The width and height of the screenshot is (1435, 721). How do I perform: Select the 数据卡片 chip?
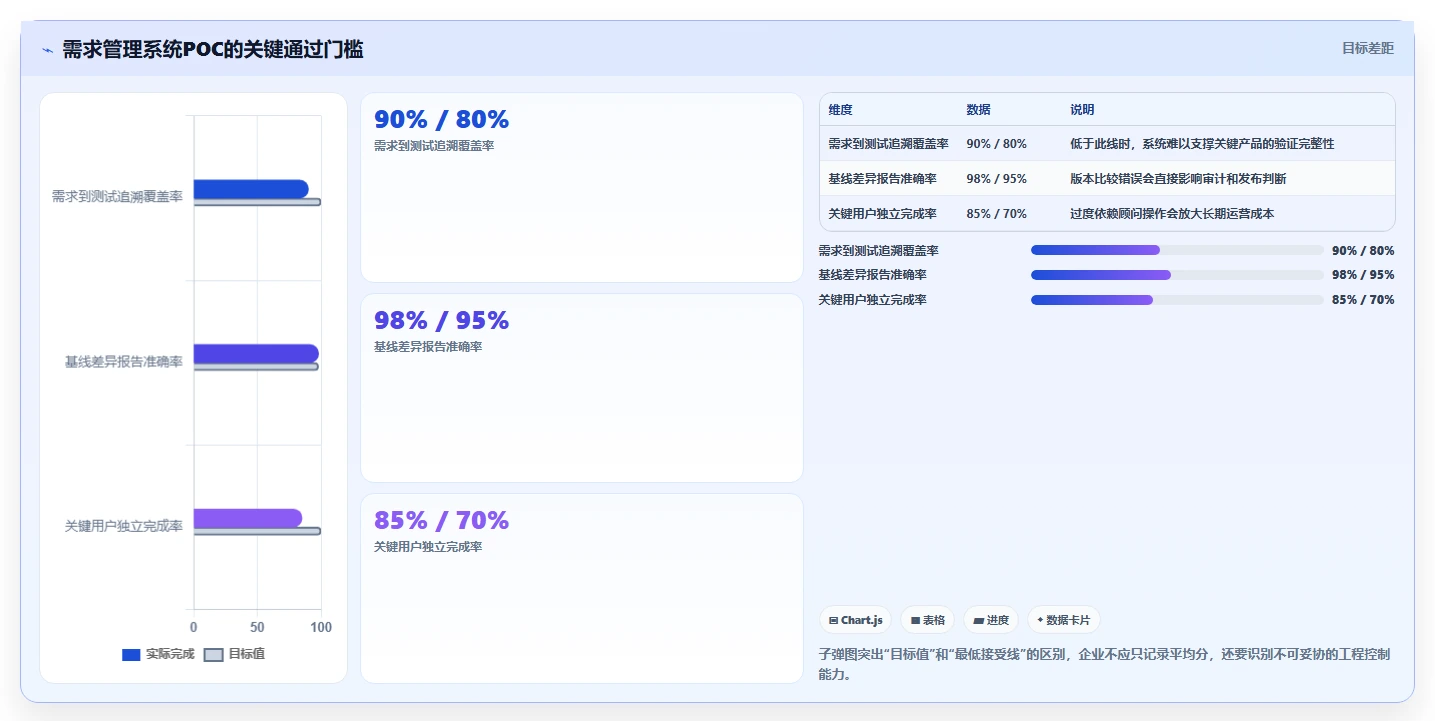[1063, 620]
